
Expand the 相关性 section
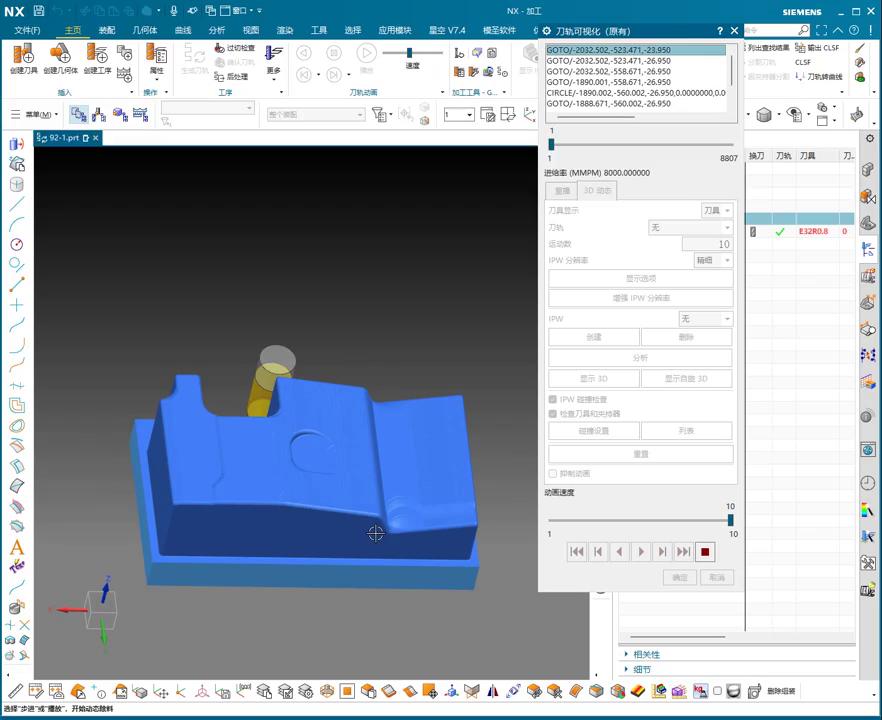click(x=646, y=655)
